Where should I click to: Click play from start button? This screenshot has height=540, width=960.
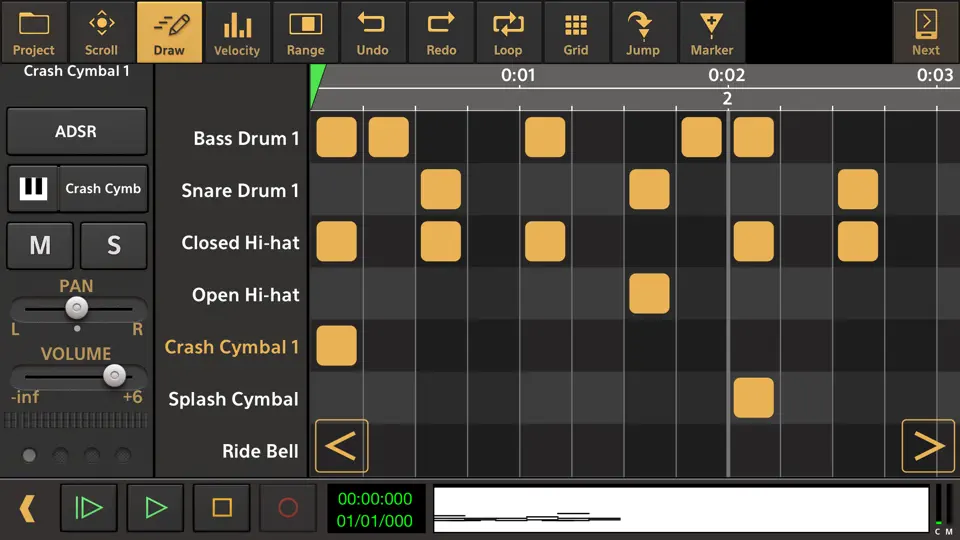[x=89, y=508]
